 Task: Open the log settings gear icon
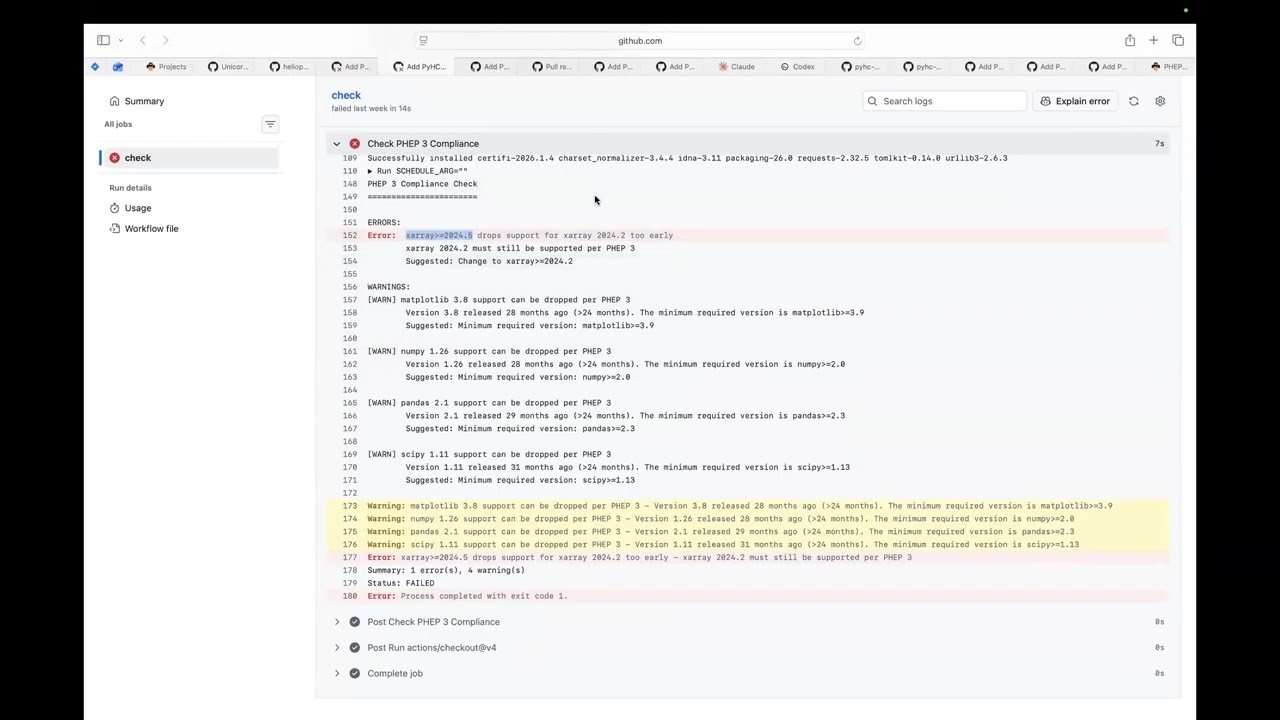(x=1160, y=101)
